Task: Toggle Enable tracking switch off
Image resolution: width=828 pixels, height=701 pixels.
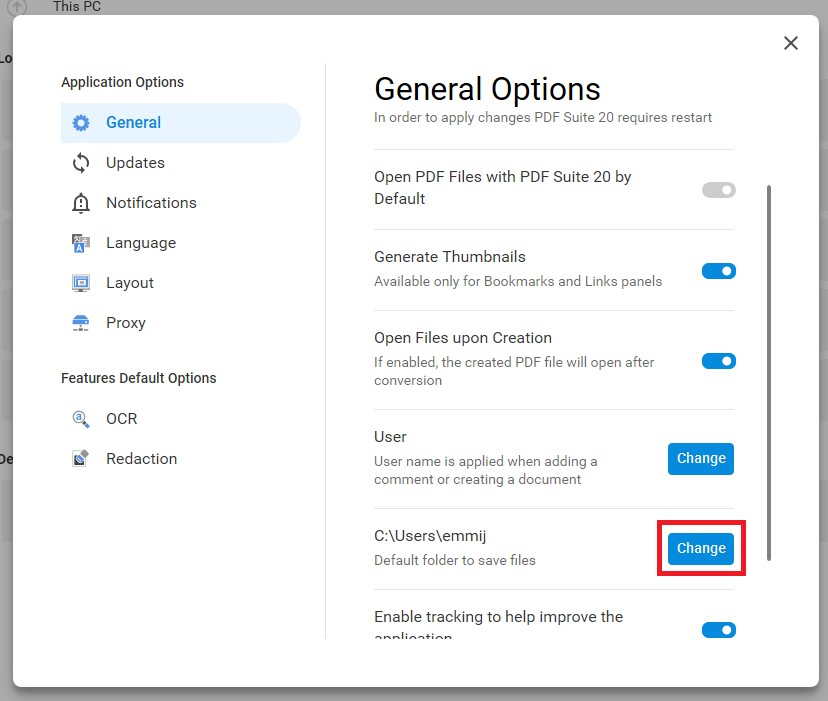Action: [718, 630]
